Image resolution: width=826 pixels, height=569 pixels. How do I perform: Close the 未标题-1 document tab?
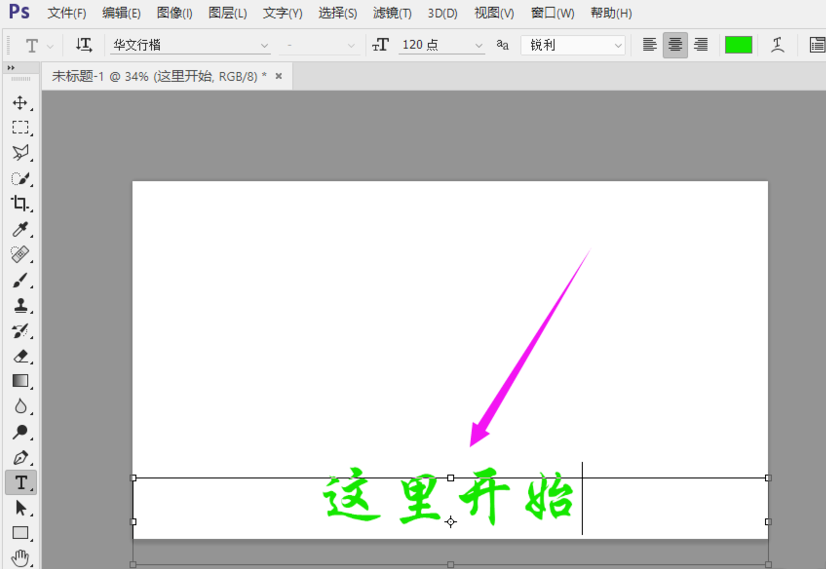tap(279, 76)
